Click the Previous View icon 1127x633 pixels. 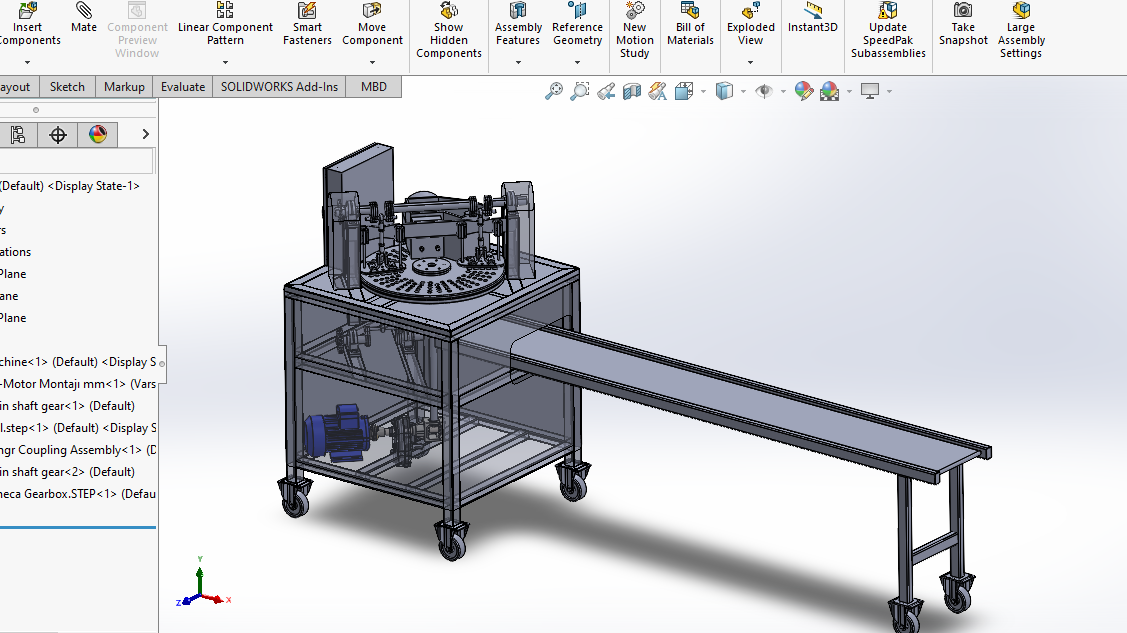606,91
